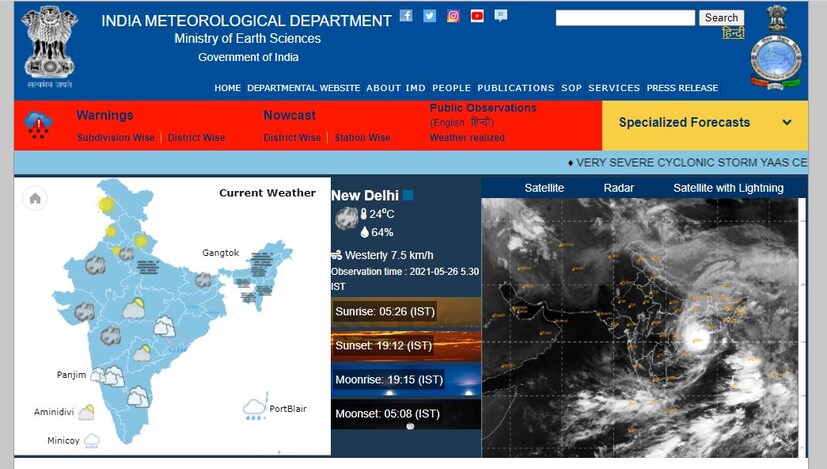Screen dimensions: 827x469
Task: Select Gangtok haze icon on map
Action: pyautogui.click(x=262, y=264)
